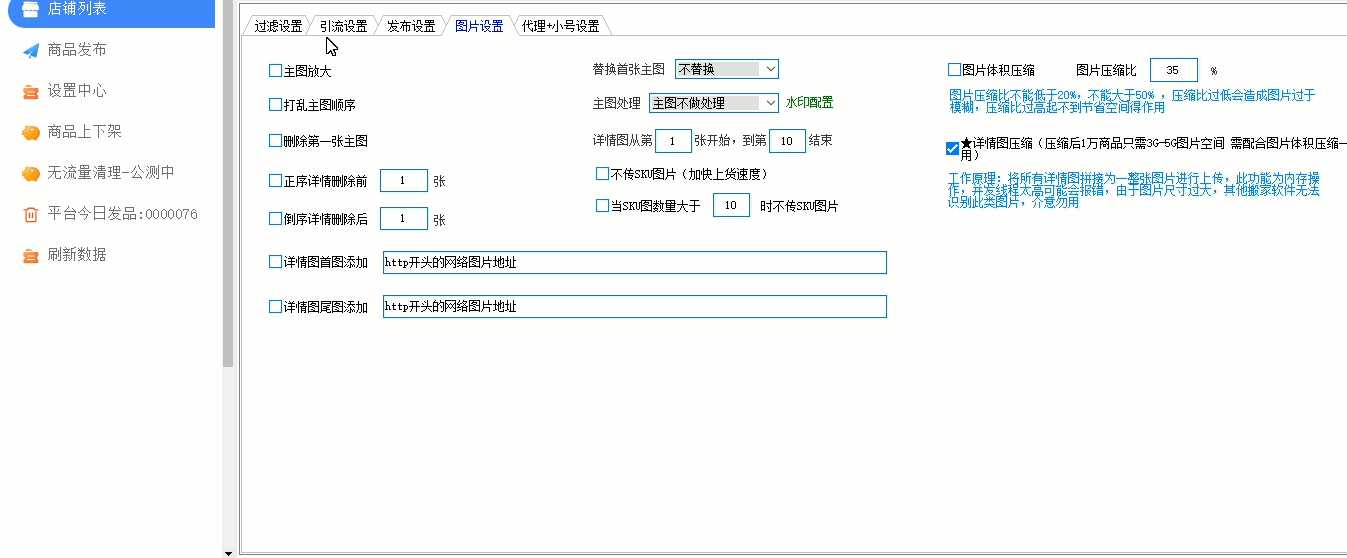This screenshot has height=558, width=1347.
Task: Click the 详情图首图添加 URL input field
Action: [x=634, y=262]
